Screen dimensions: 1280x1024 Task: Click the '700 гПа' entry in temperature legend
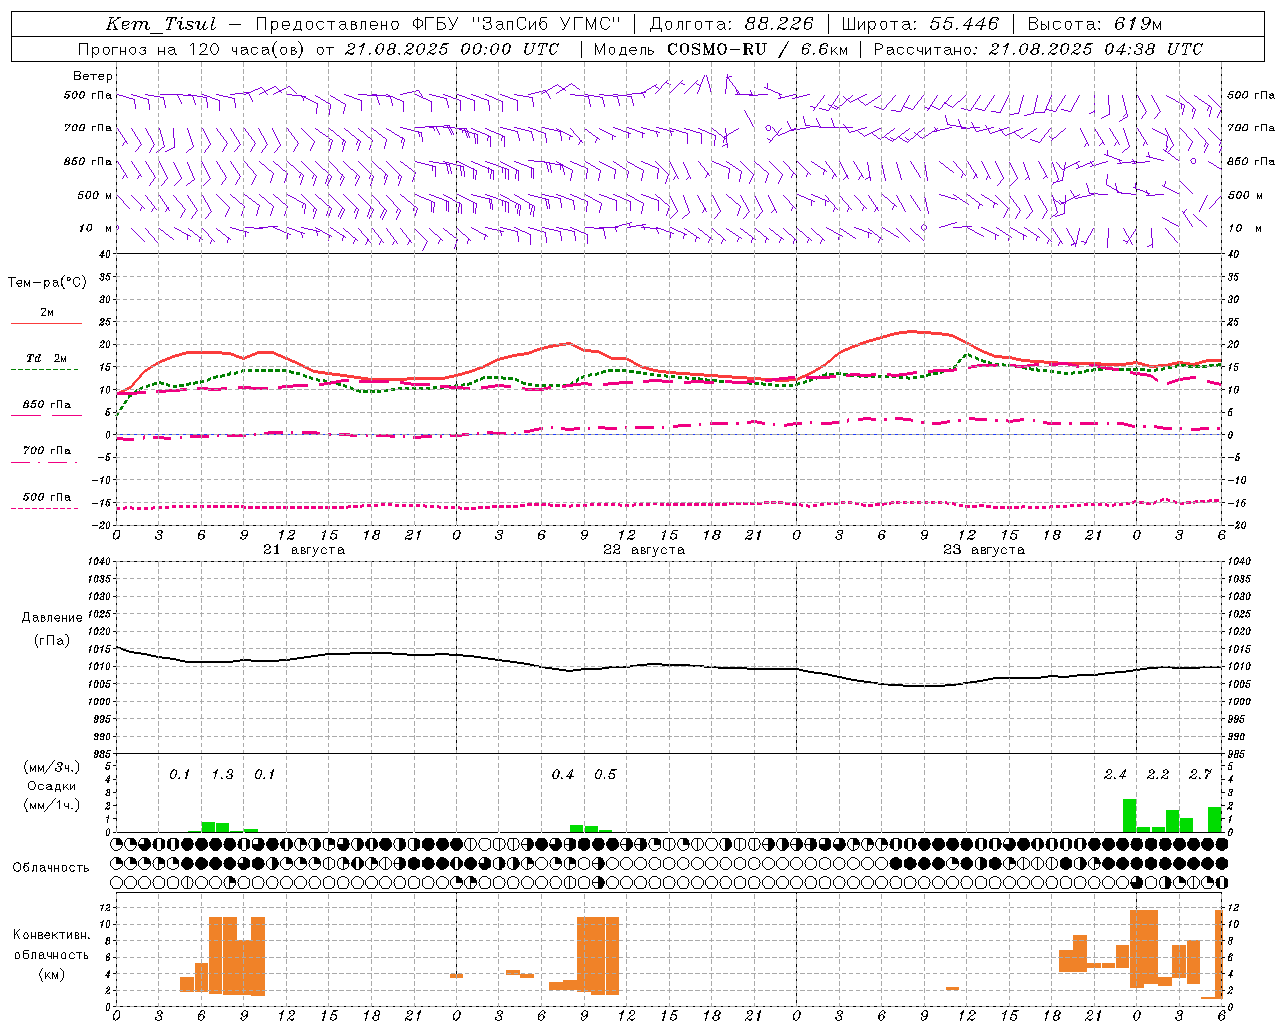tap(47, 450)
